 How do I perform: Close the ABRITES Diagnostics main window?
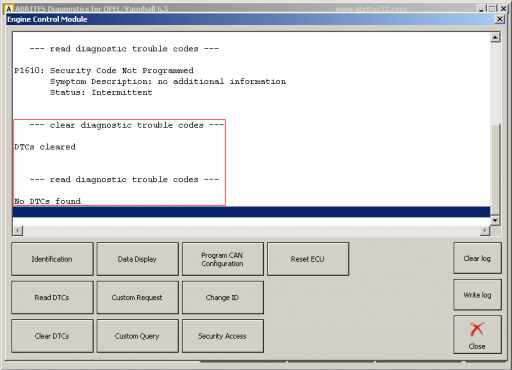[503, 9]
